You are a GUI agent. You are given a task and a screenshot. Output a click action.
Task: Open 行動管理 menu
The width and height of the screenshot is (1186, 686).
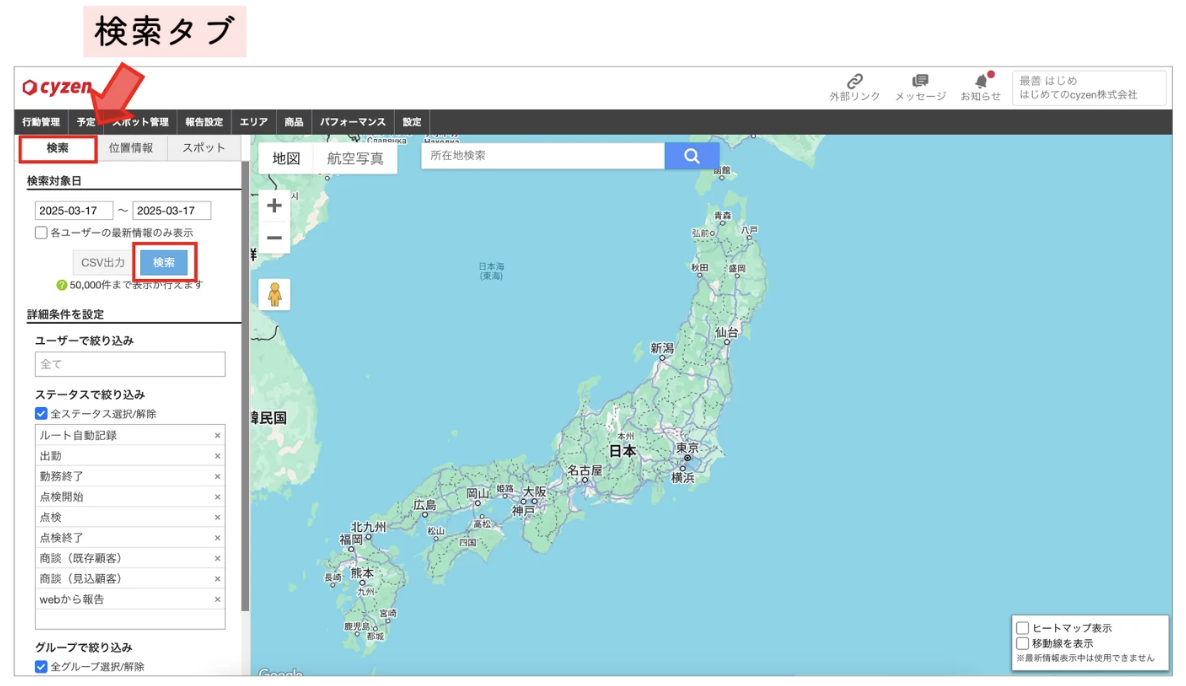pos(41,122)
